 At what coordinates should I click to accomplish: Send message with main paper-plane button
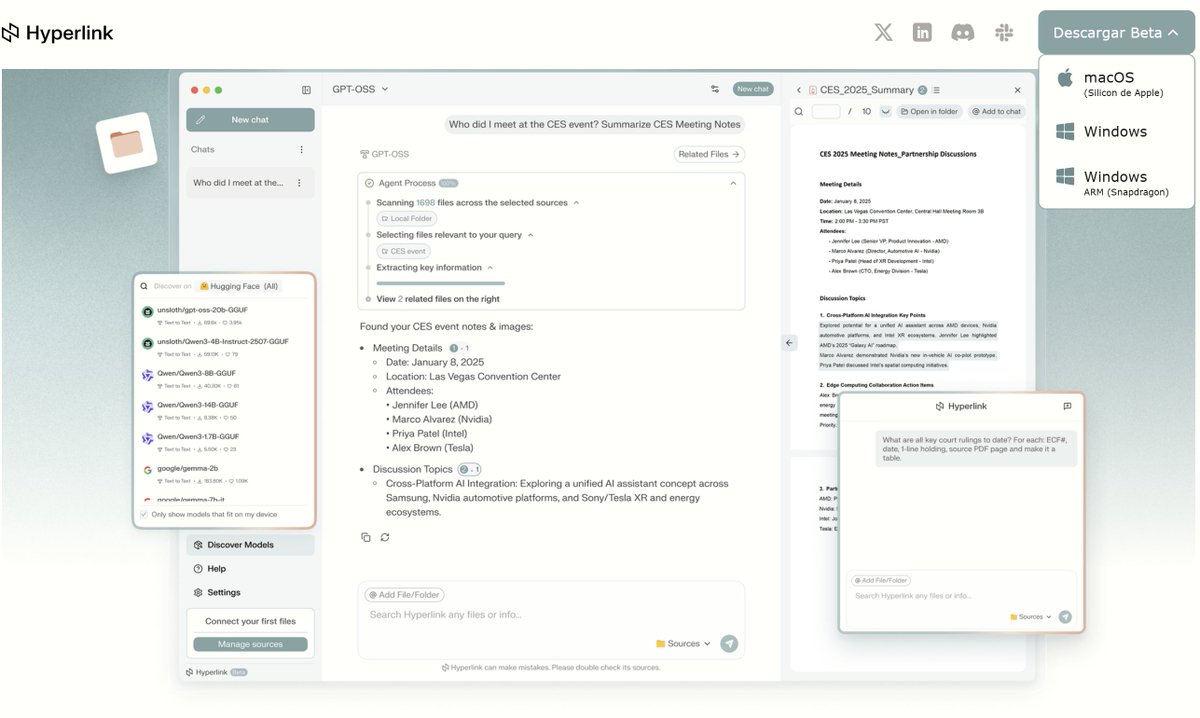729,644
